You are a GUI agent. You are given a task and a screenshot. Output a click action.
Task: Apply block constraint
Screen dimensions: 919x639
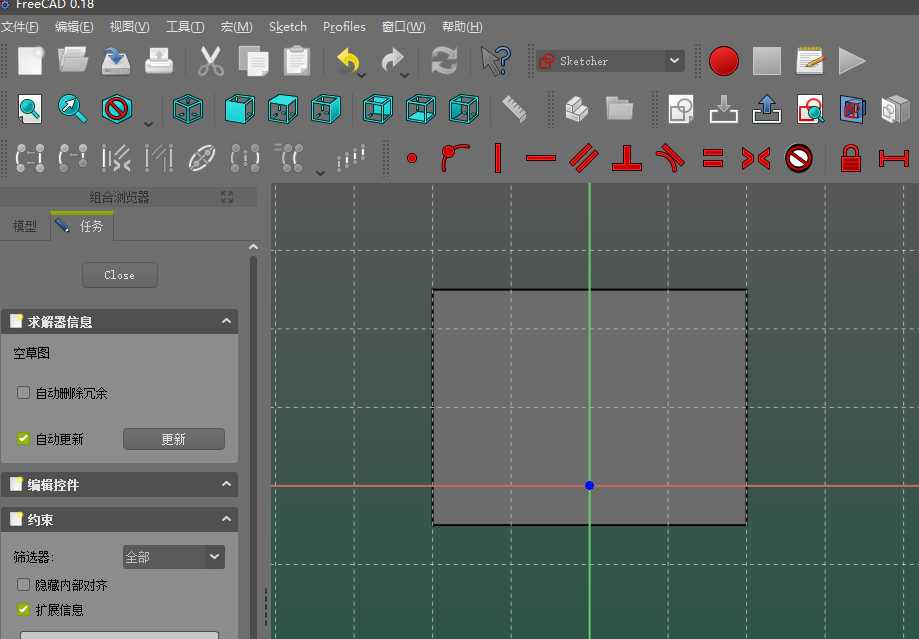799,158
